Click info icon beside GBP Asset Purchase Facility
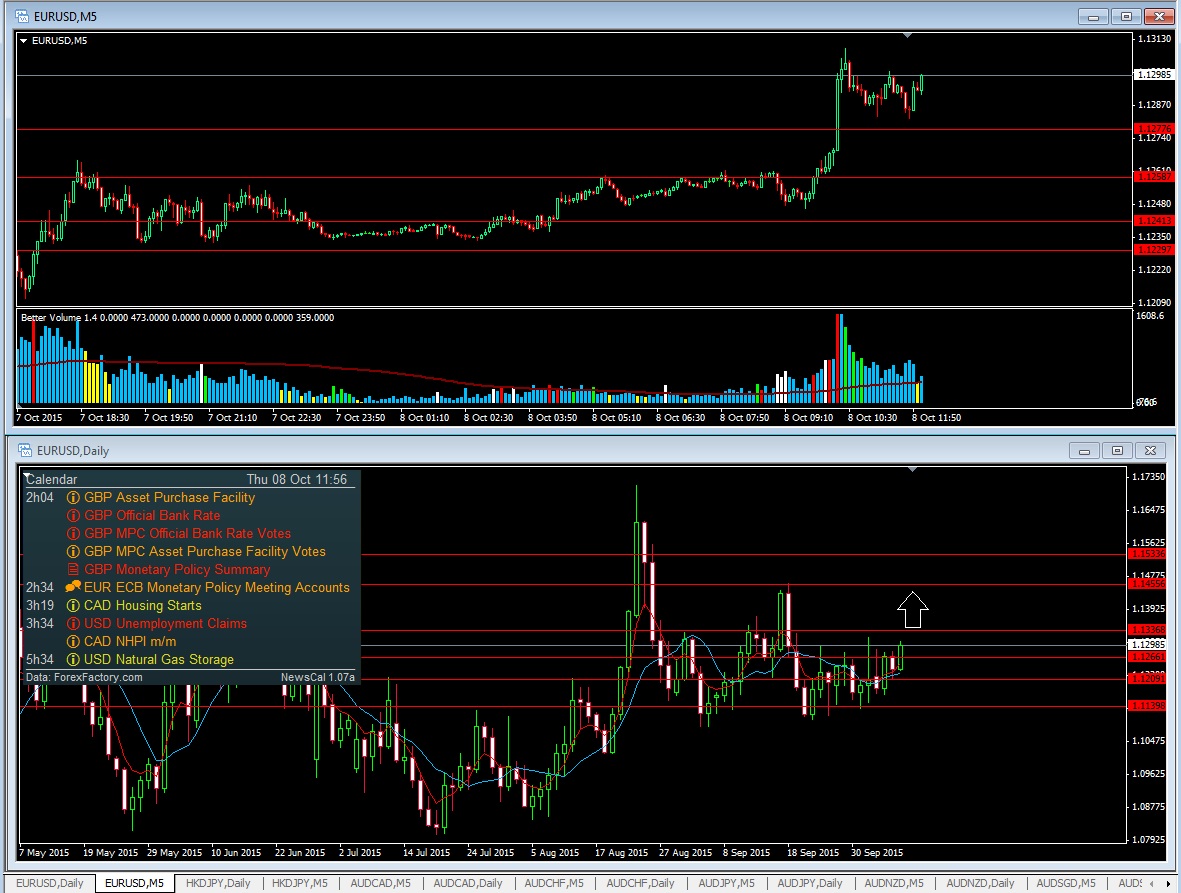This screenshot has width=1181, height=893. 73,498
